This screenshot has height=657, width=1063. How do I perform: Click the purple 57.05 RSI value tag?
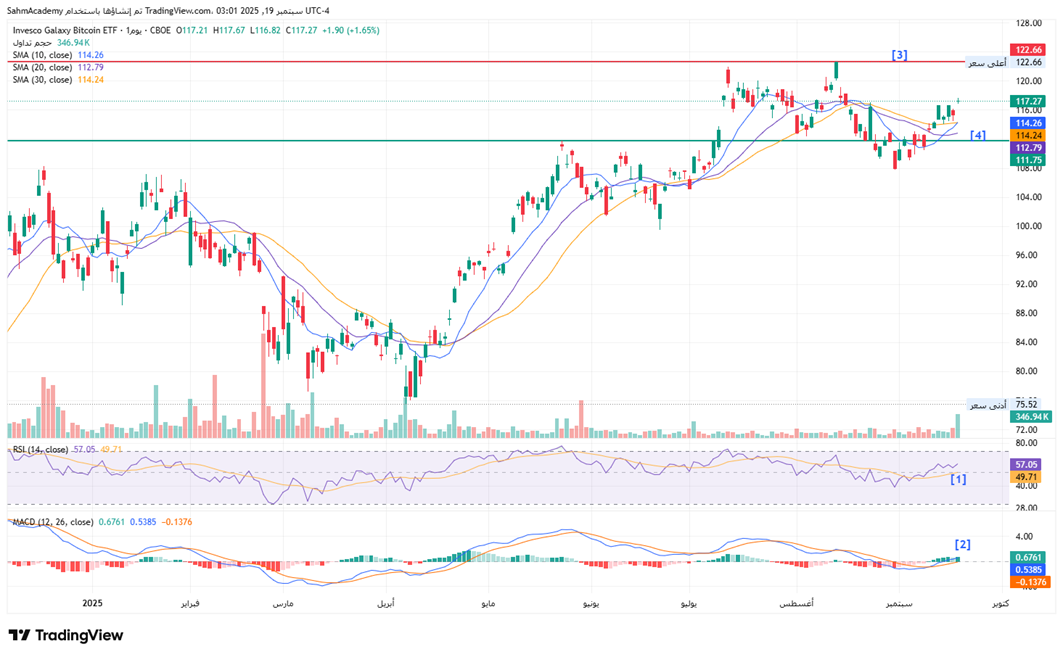click(x=1028, y=465)
